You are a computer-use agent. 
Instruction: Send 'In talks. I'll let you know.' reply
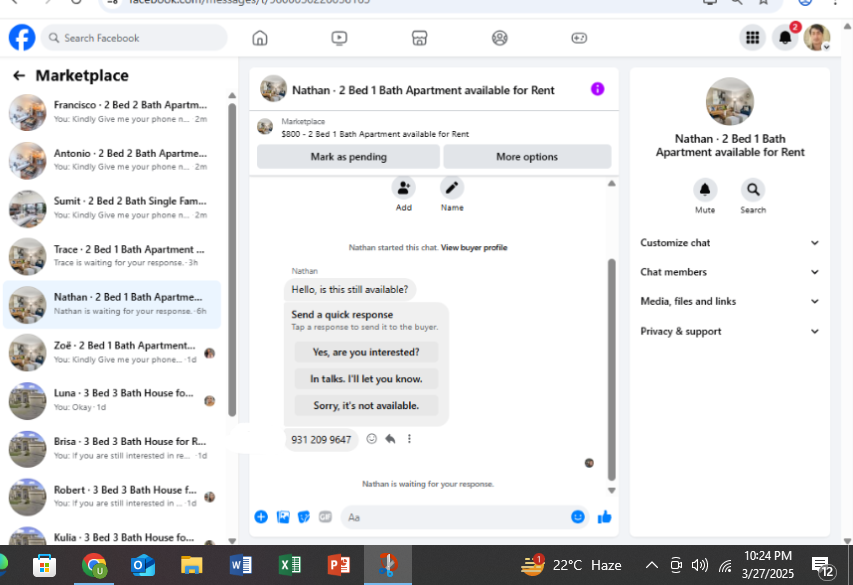pos(366,379)
